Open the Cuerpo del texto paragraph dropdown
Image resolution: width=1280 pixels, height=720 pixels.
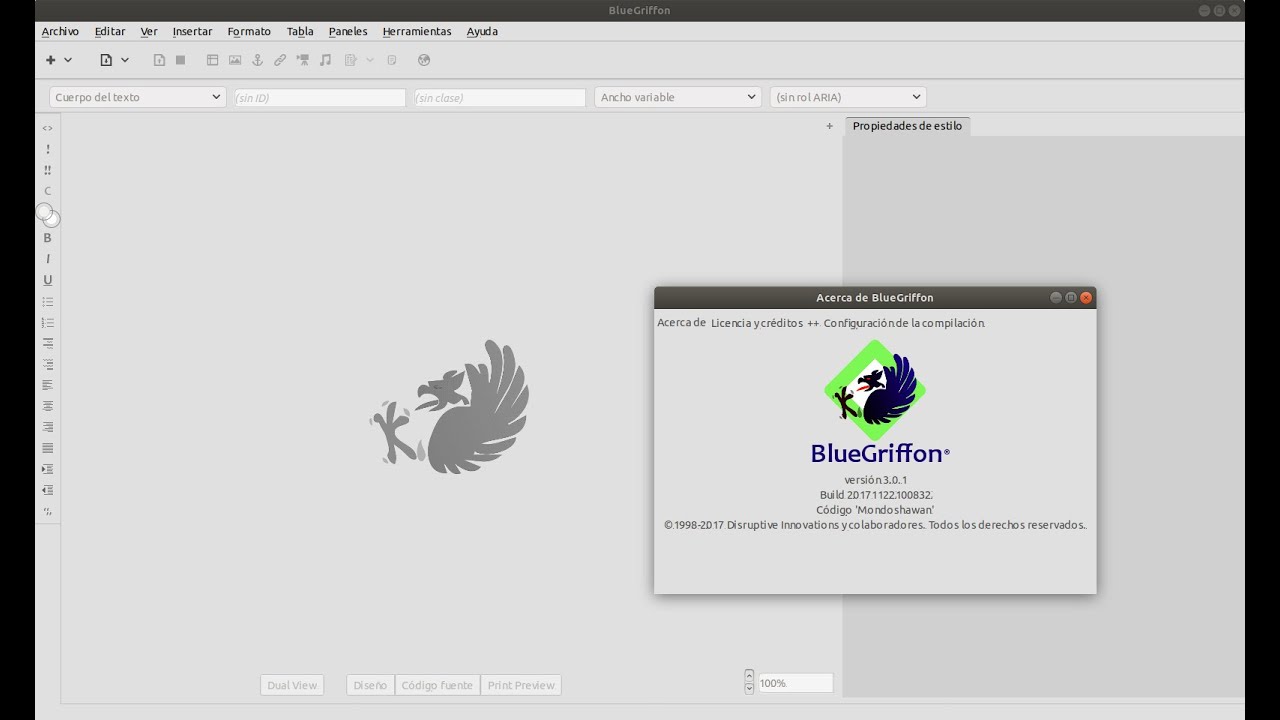point(137,97)
